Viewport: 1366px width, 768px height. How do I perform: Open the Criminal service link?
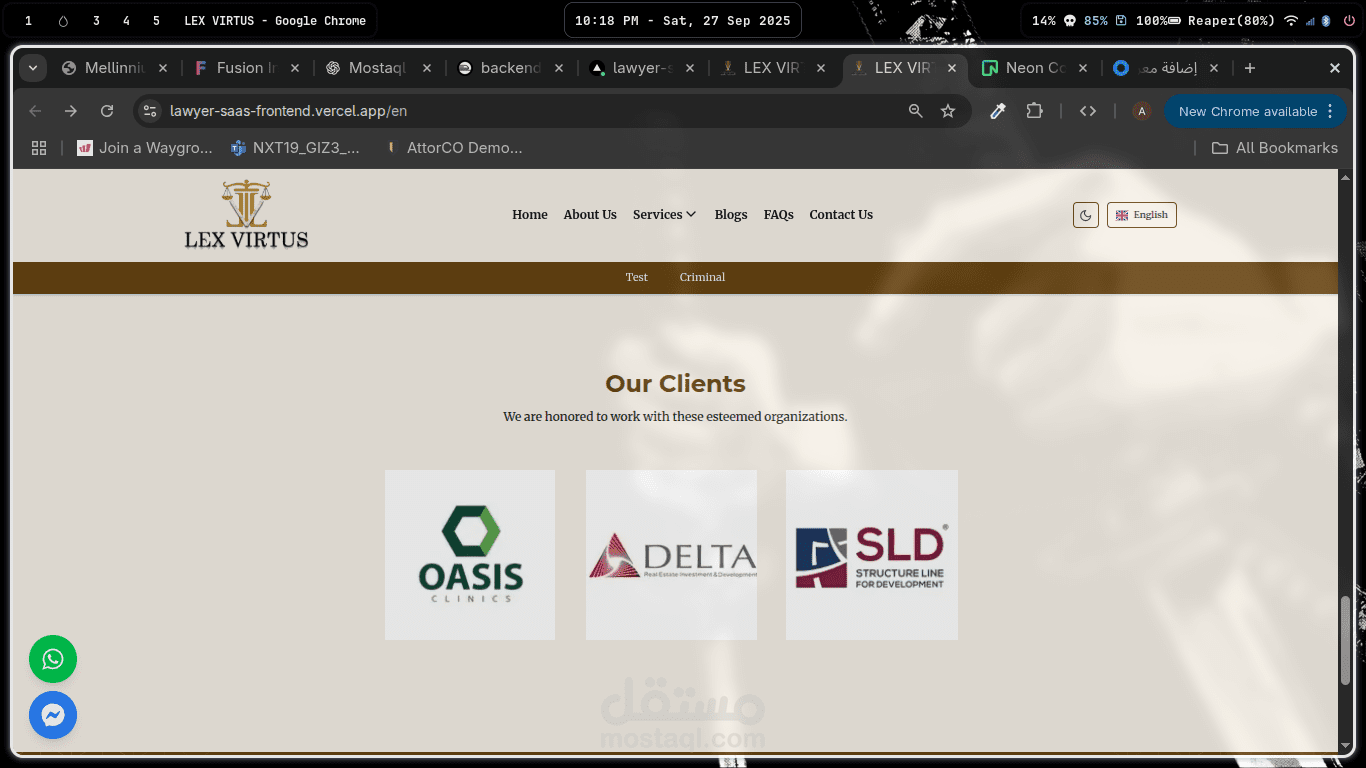pos(702,277)
